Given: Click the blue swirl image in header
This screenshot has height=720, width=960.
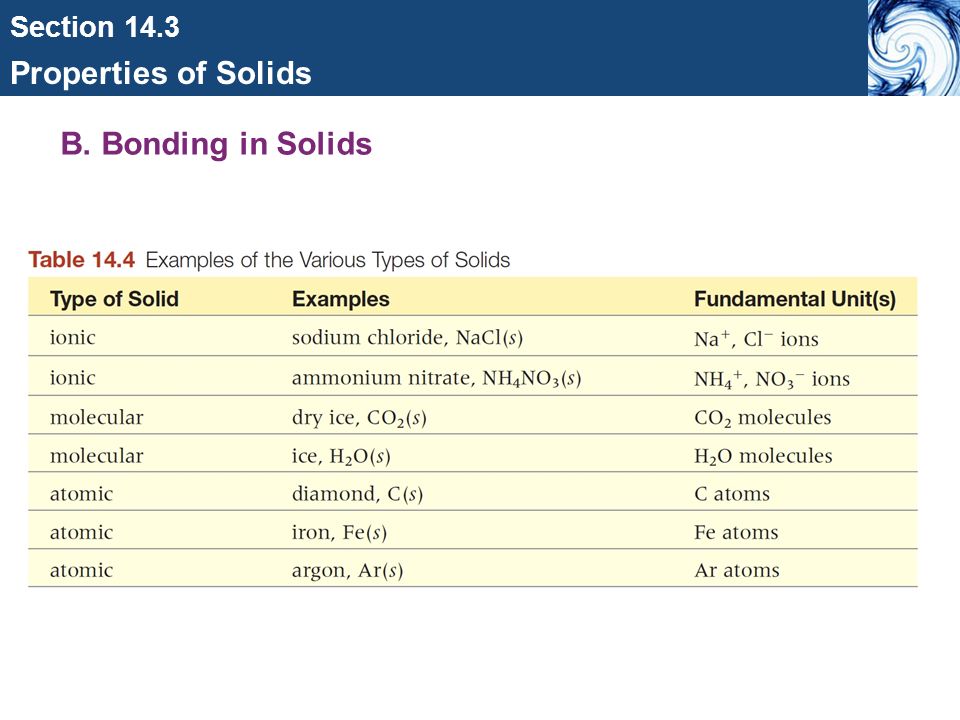Looking at the screenshot, I should [913, 48].
